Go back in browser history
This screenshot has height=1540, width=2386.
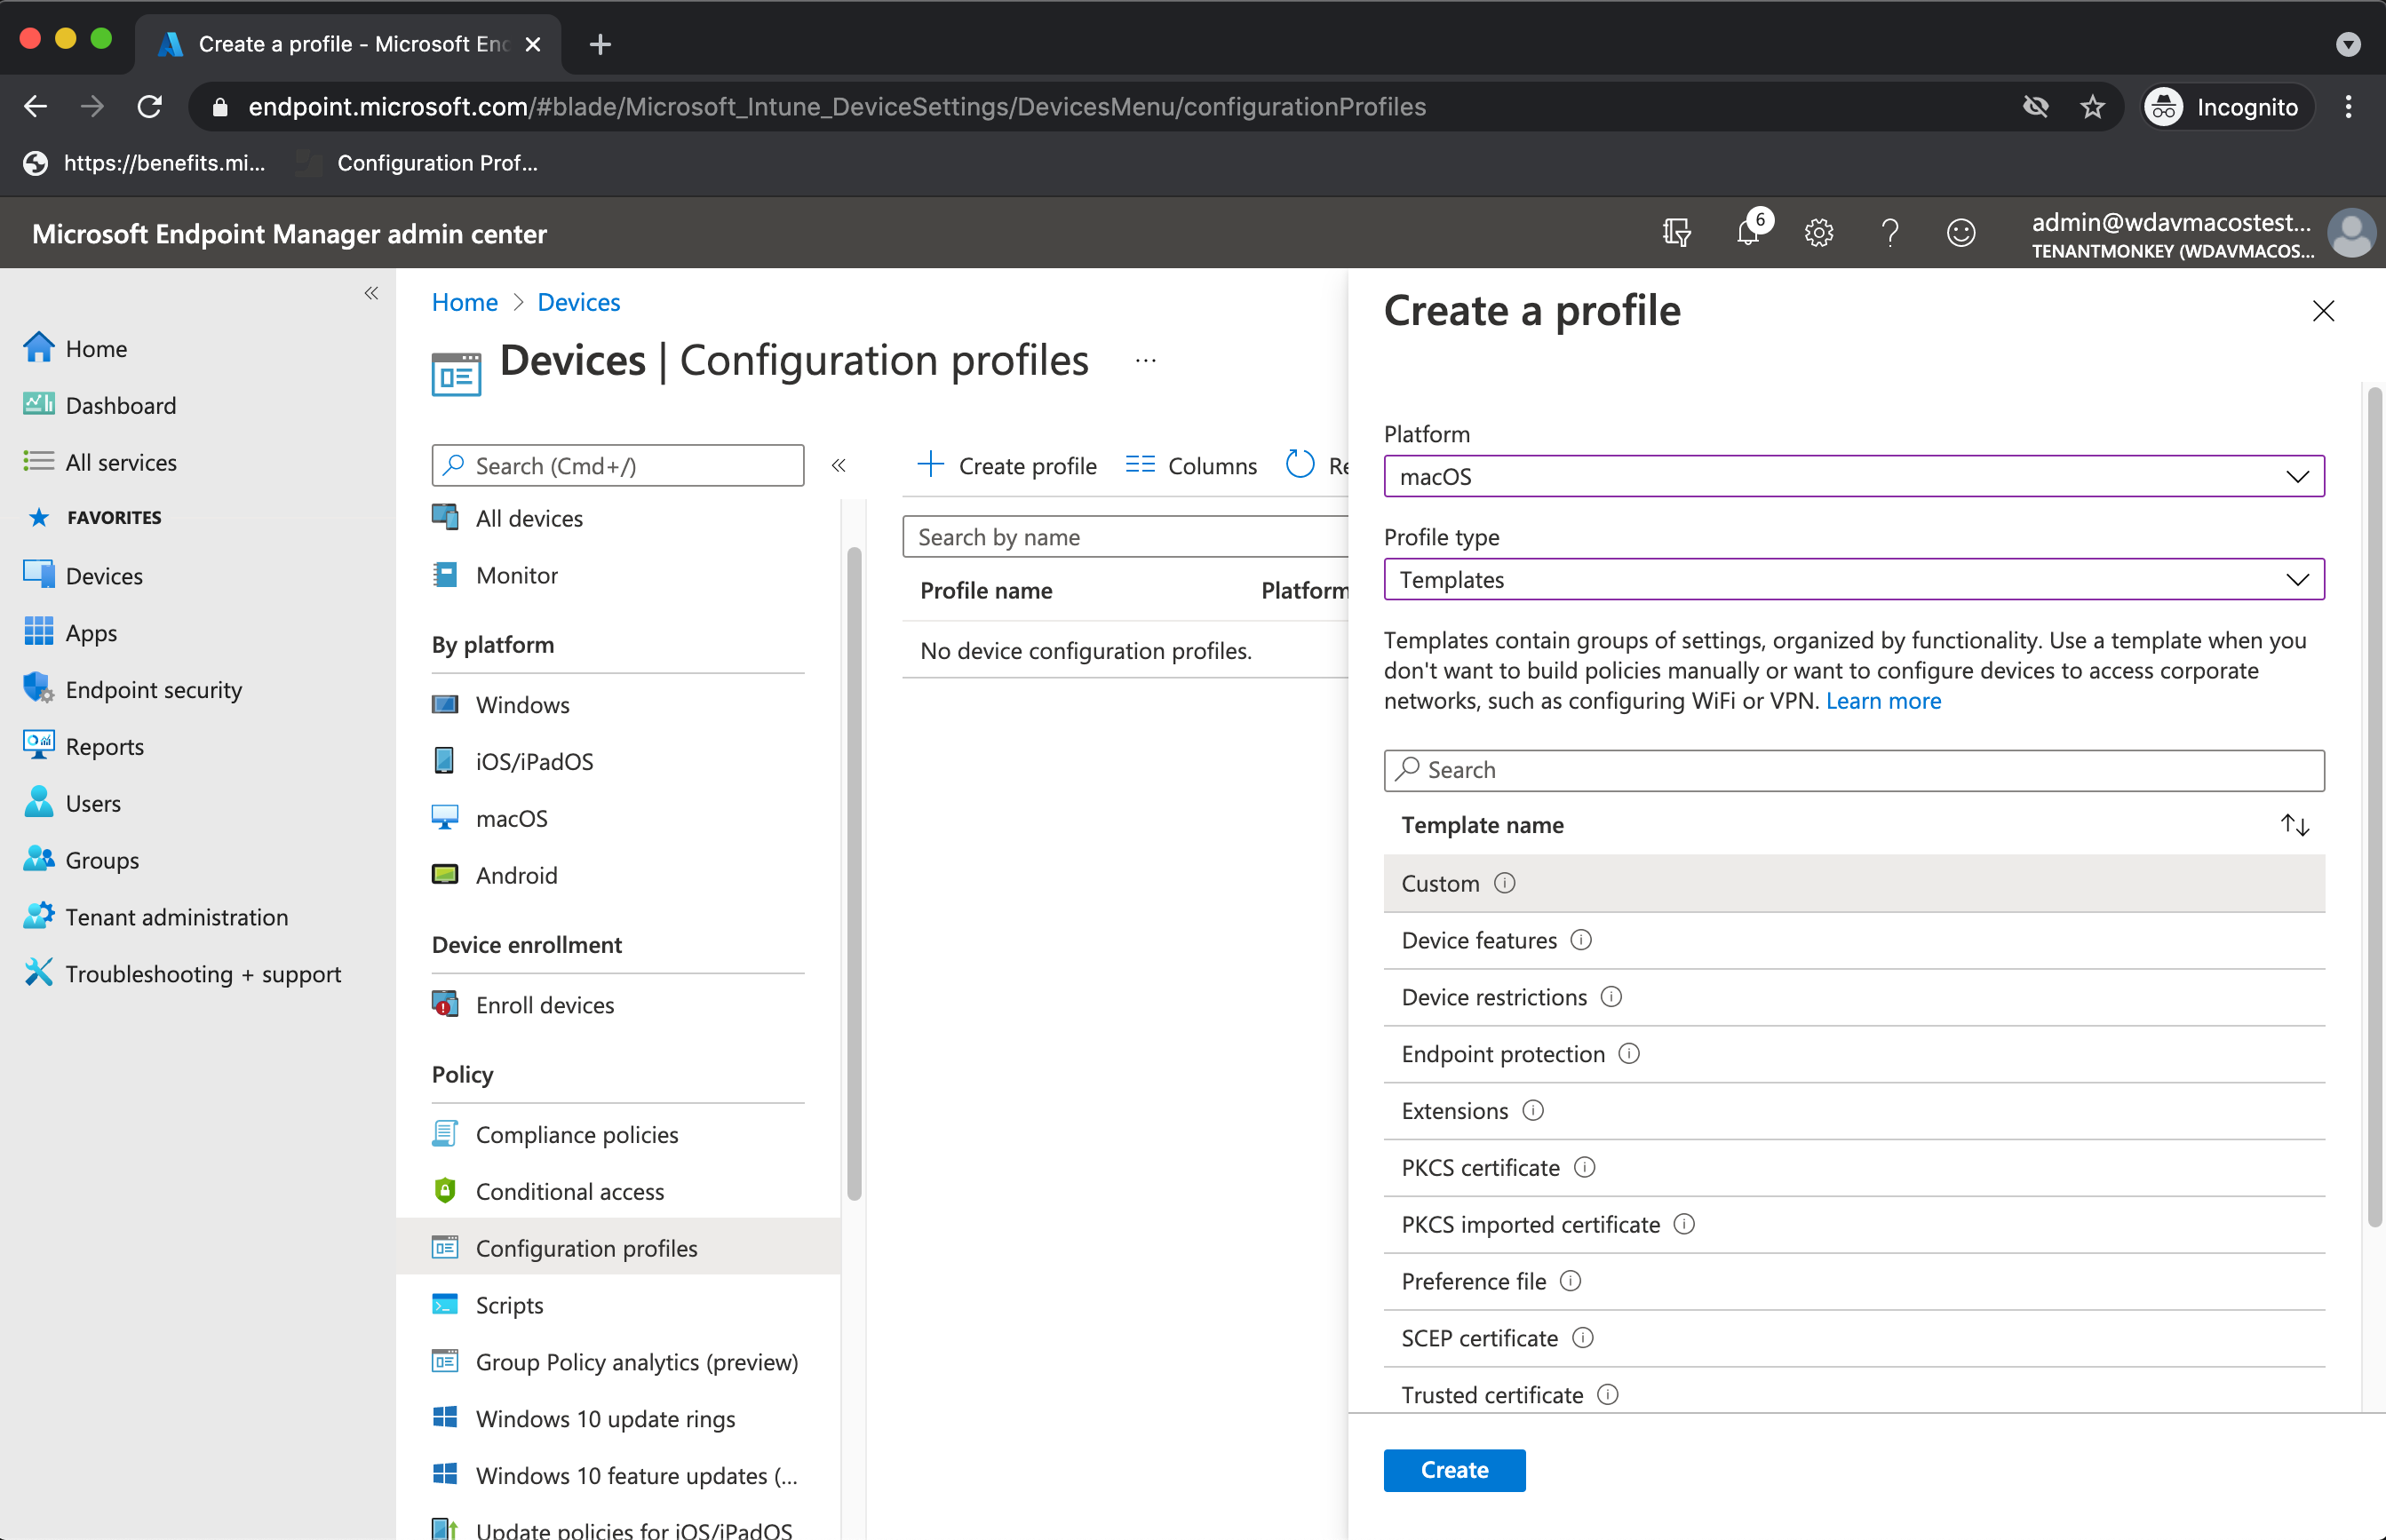(36, 106)
